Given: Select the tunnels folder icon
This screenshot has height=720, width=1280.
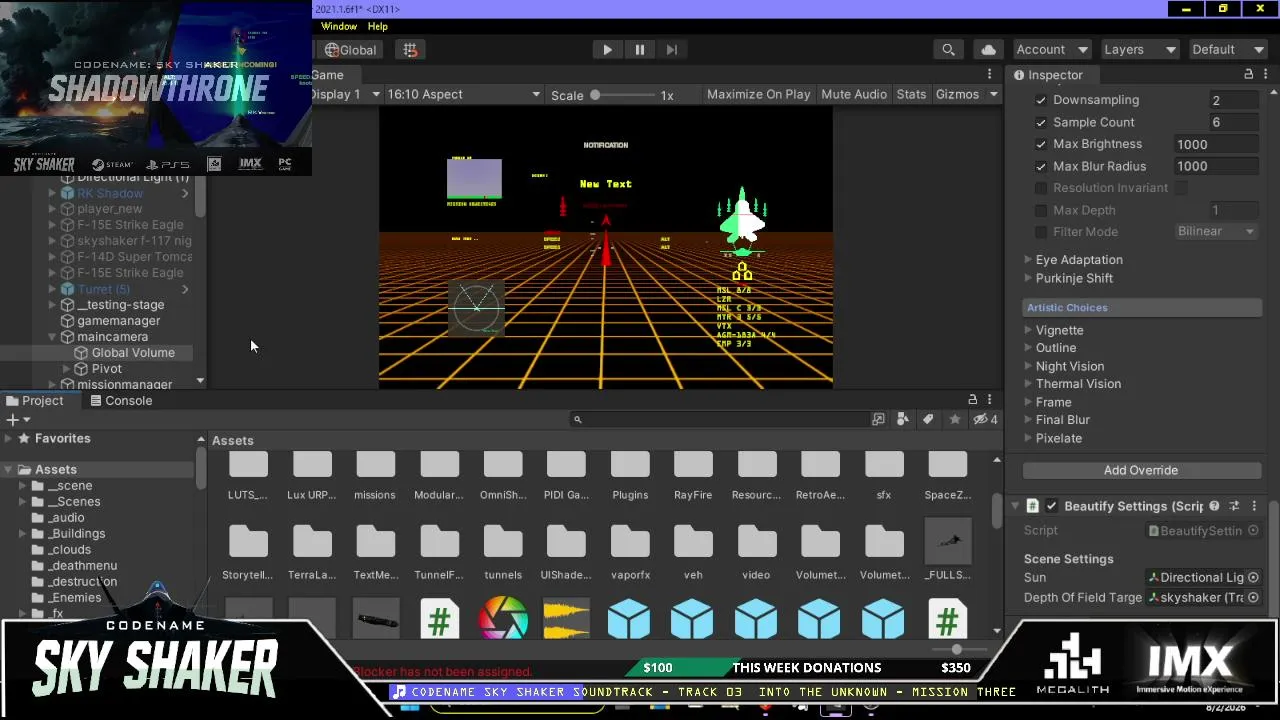Looking at the screenshot, I should point(503,542).
